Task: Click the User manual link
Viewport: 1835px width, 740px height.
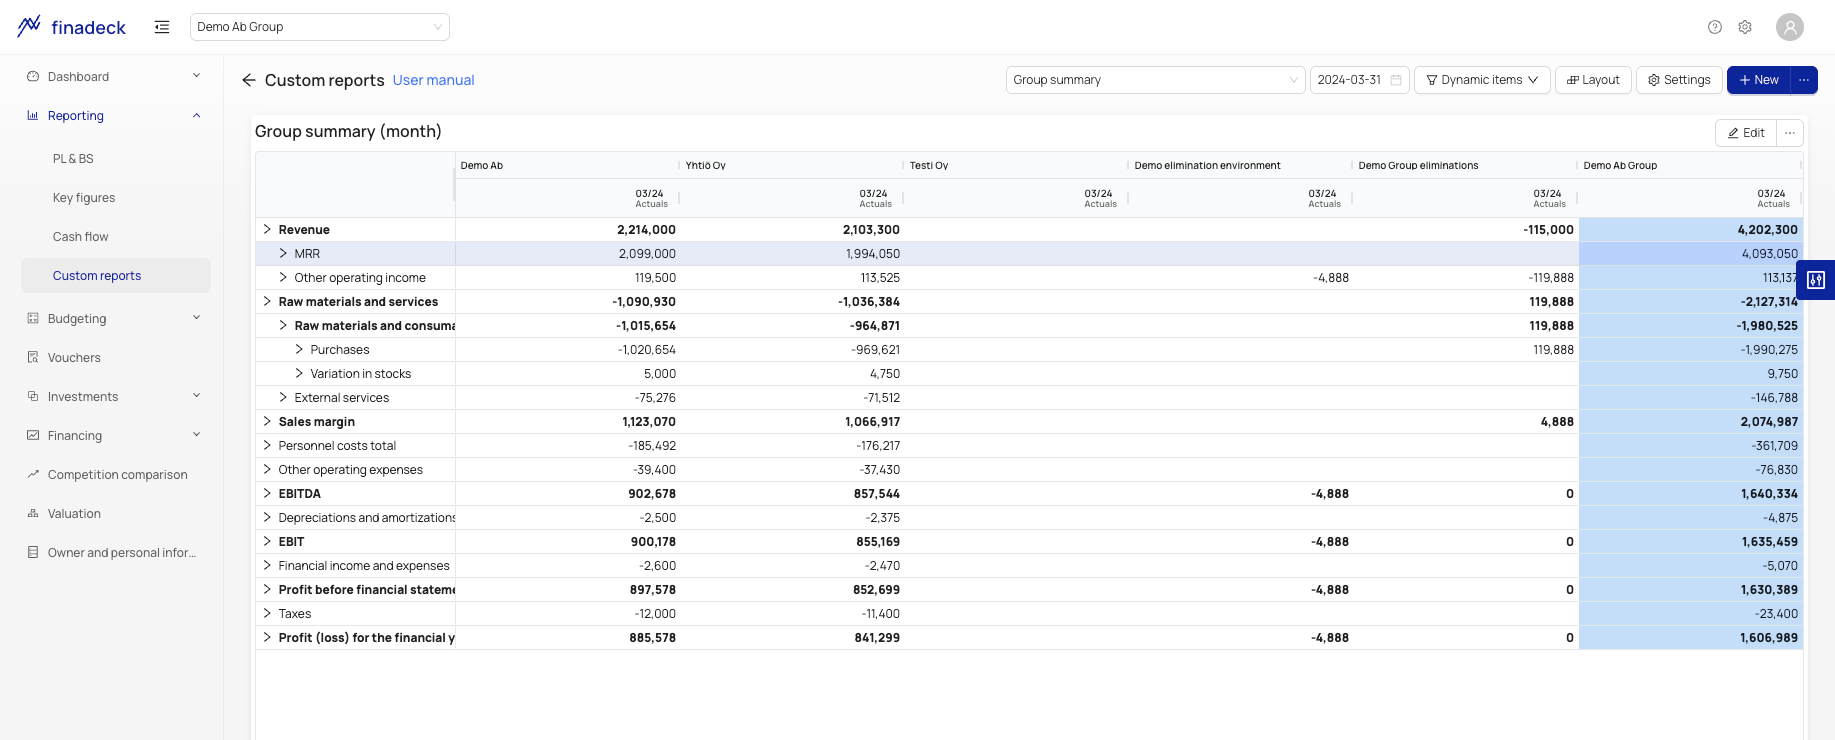Action: point(433,80)
